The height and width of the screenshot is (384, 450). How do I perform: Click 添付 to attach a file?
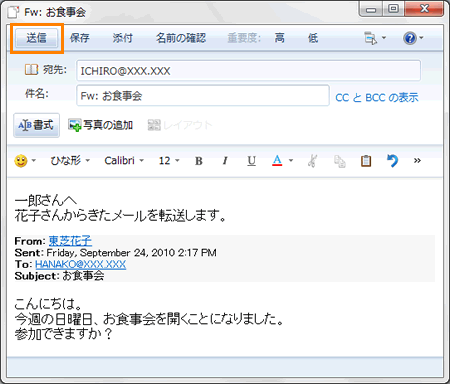(123, 38)
